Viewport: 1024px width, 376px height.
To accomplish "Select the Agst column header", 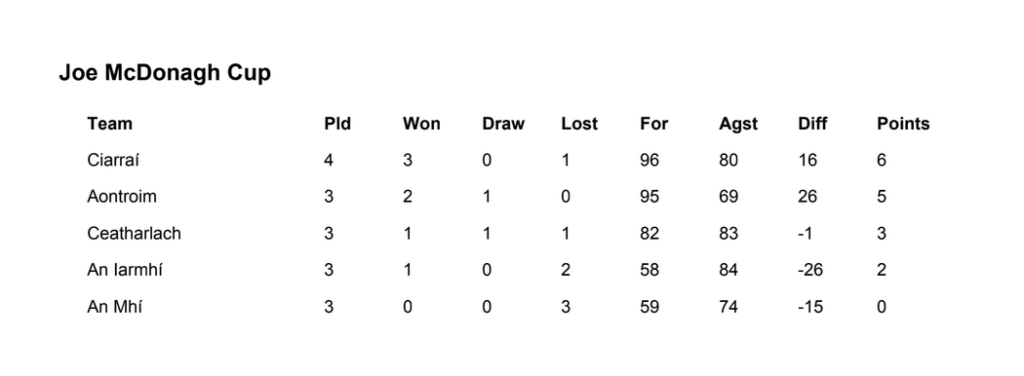I will [738, 124].
